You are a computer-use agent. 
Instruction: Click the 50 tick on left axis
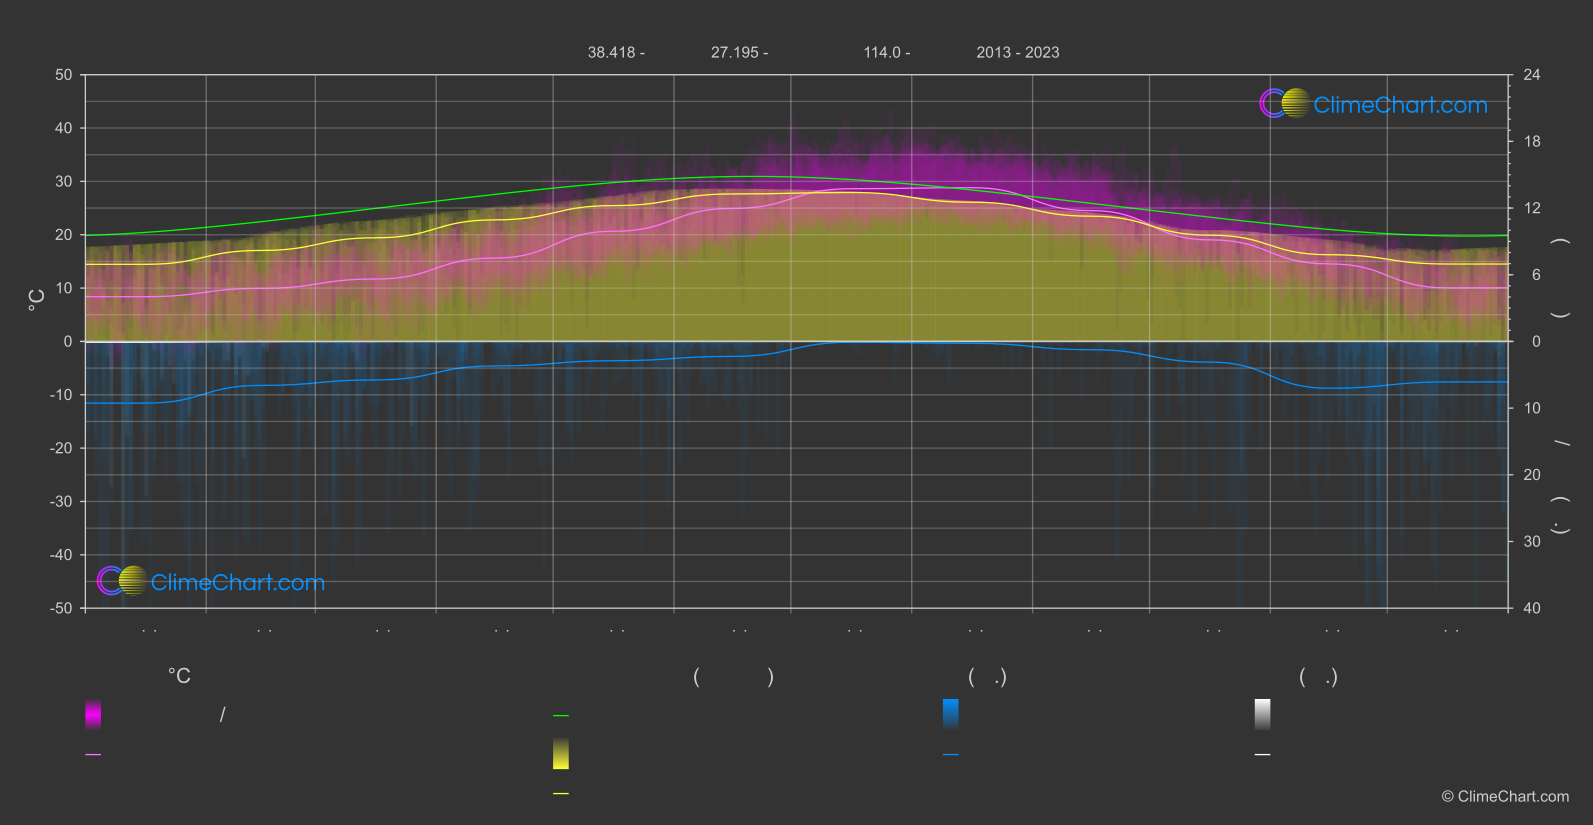click(64, 75)
